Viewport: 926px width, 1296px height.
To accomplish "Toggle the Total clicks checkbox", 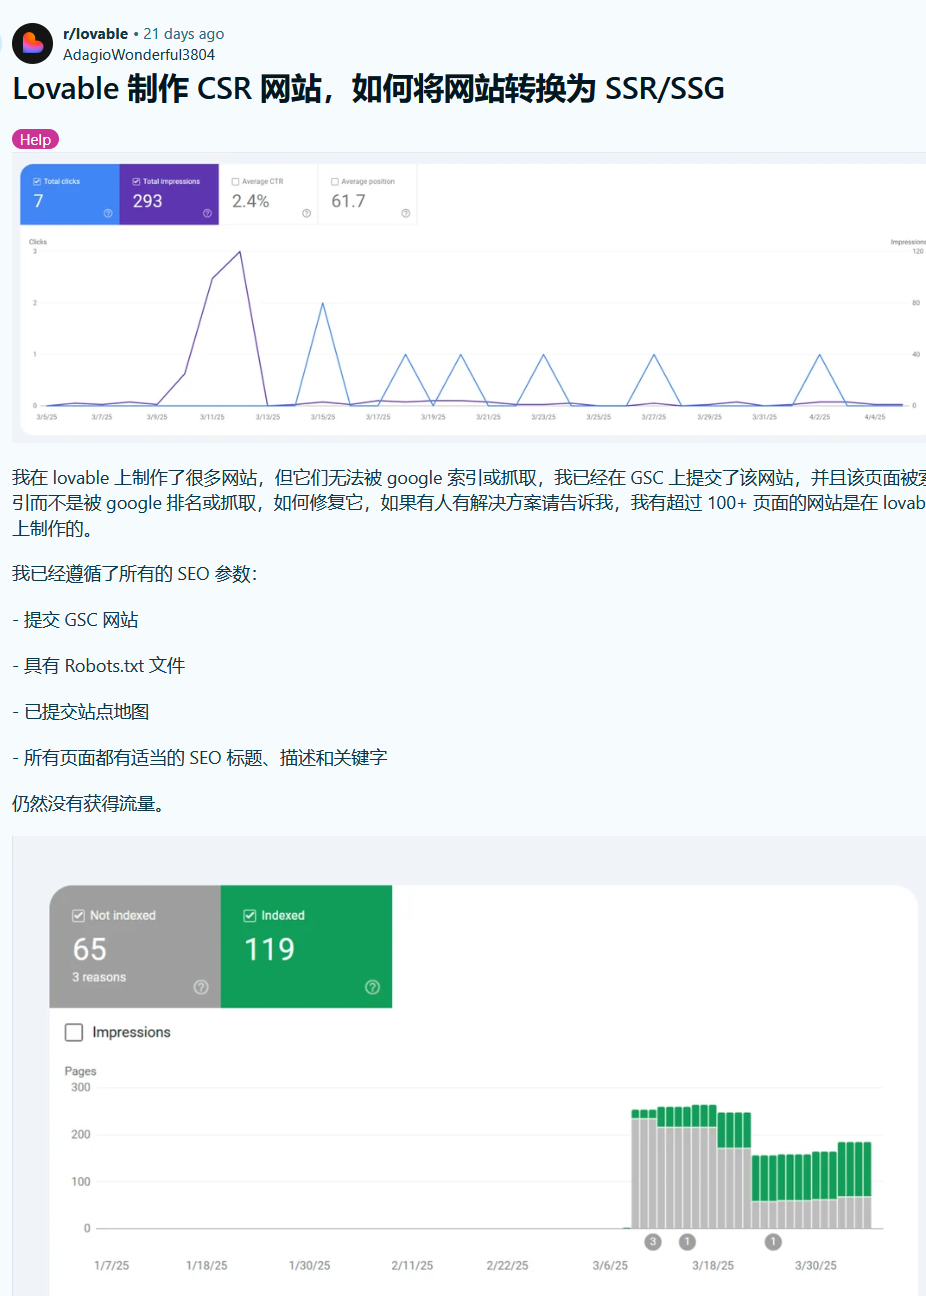I will click(x=37, y=181).
